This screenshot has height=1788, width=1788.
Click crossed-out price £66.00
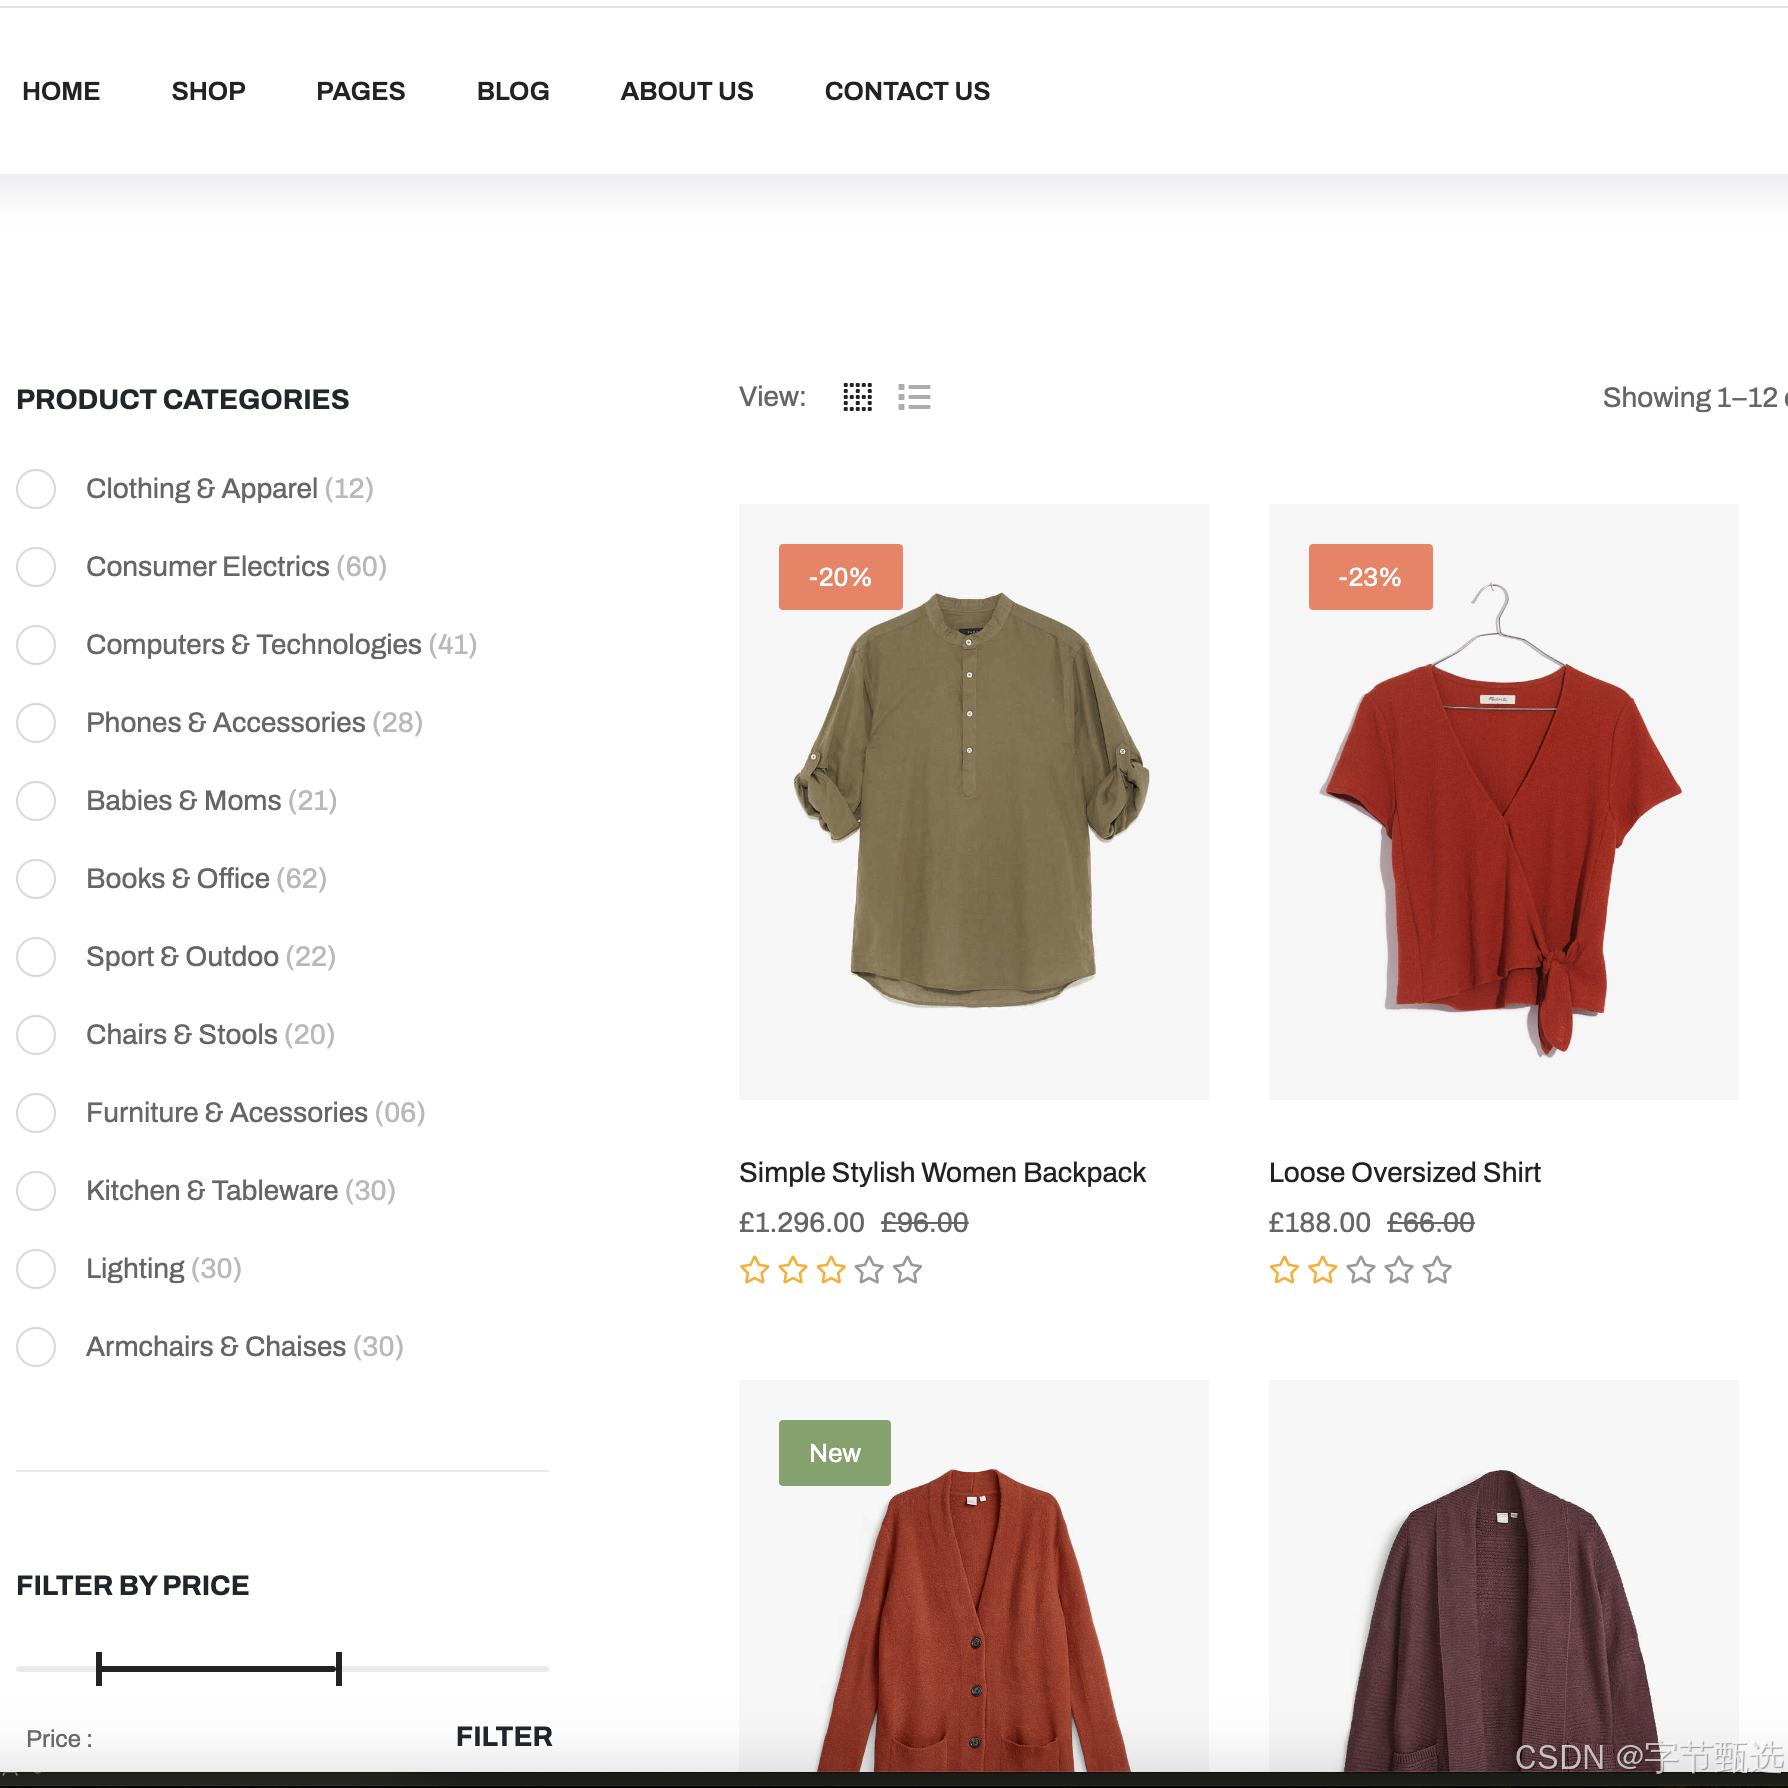[1430, 1222]
